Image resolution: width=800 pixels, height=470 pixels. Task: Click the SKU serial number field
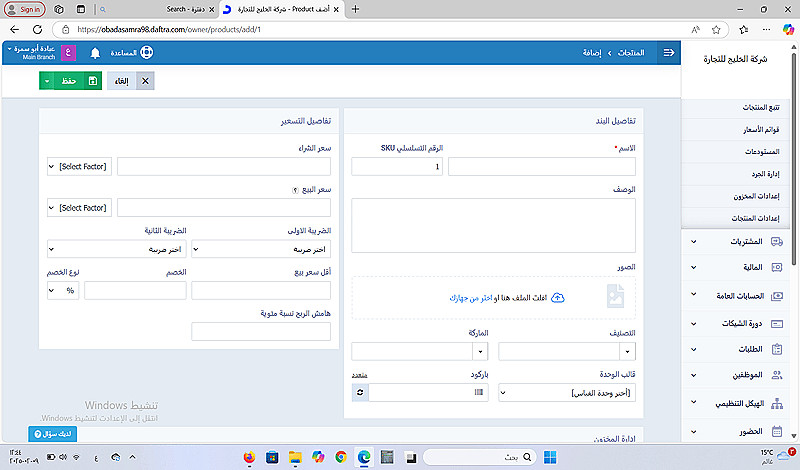click(x=397, y=166)
